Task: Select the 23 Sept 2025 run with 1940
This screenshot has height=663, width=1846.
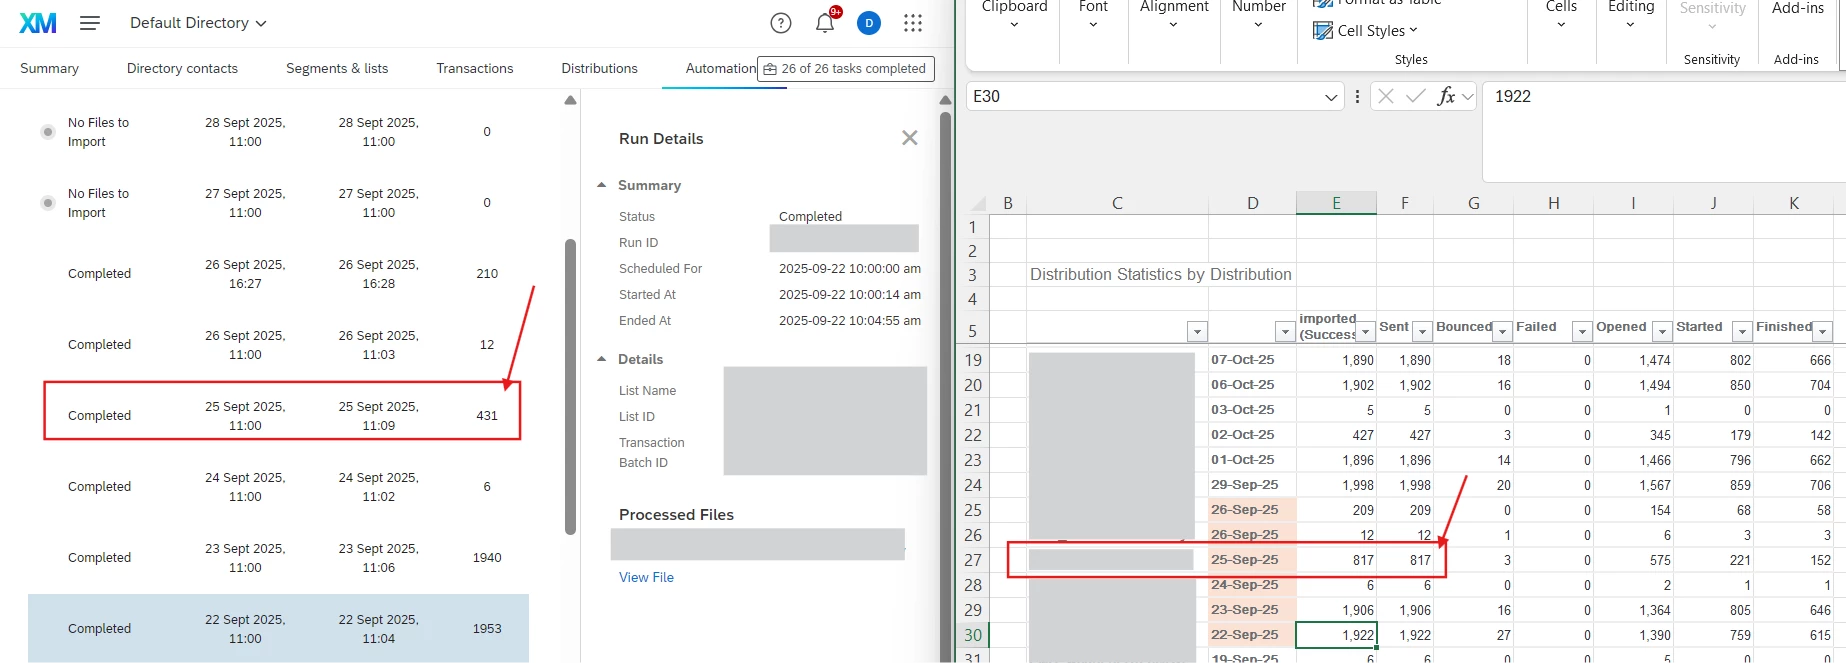Action: click(278, 557)
